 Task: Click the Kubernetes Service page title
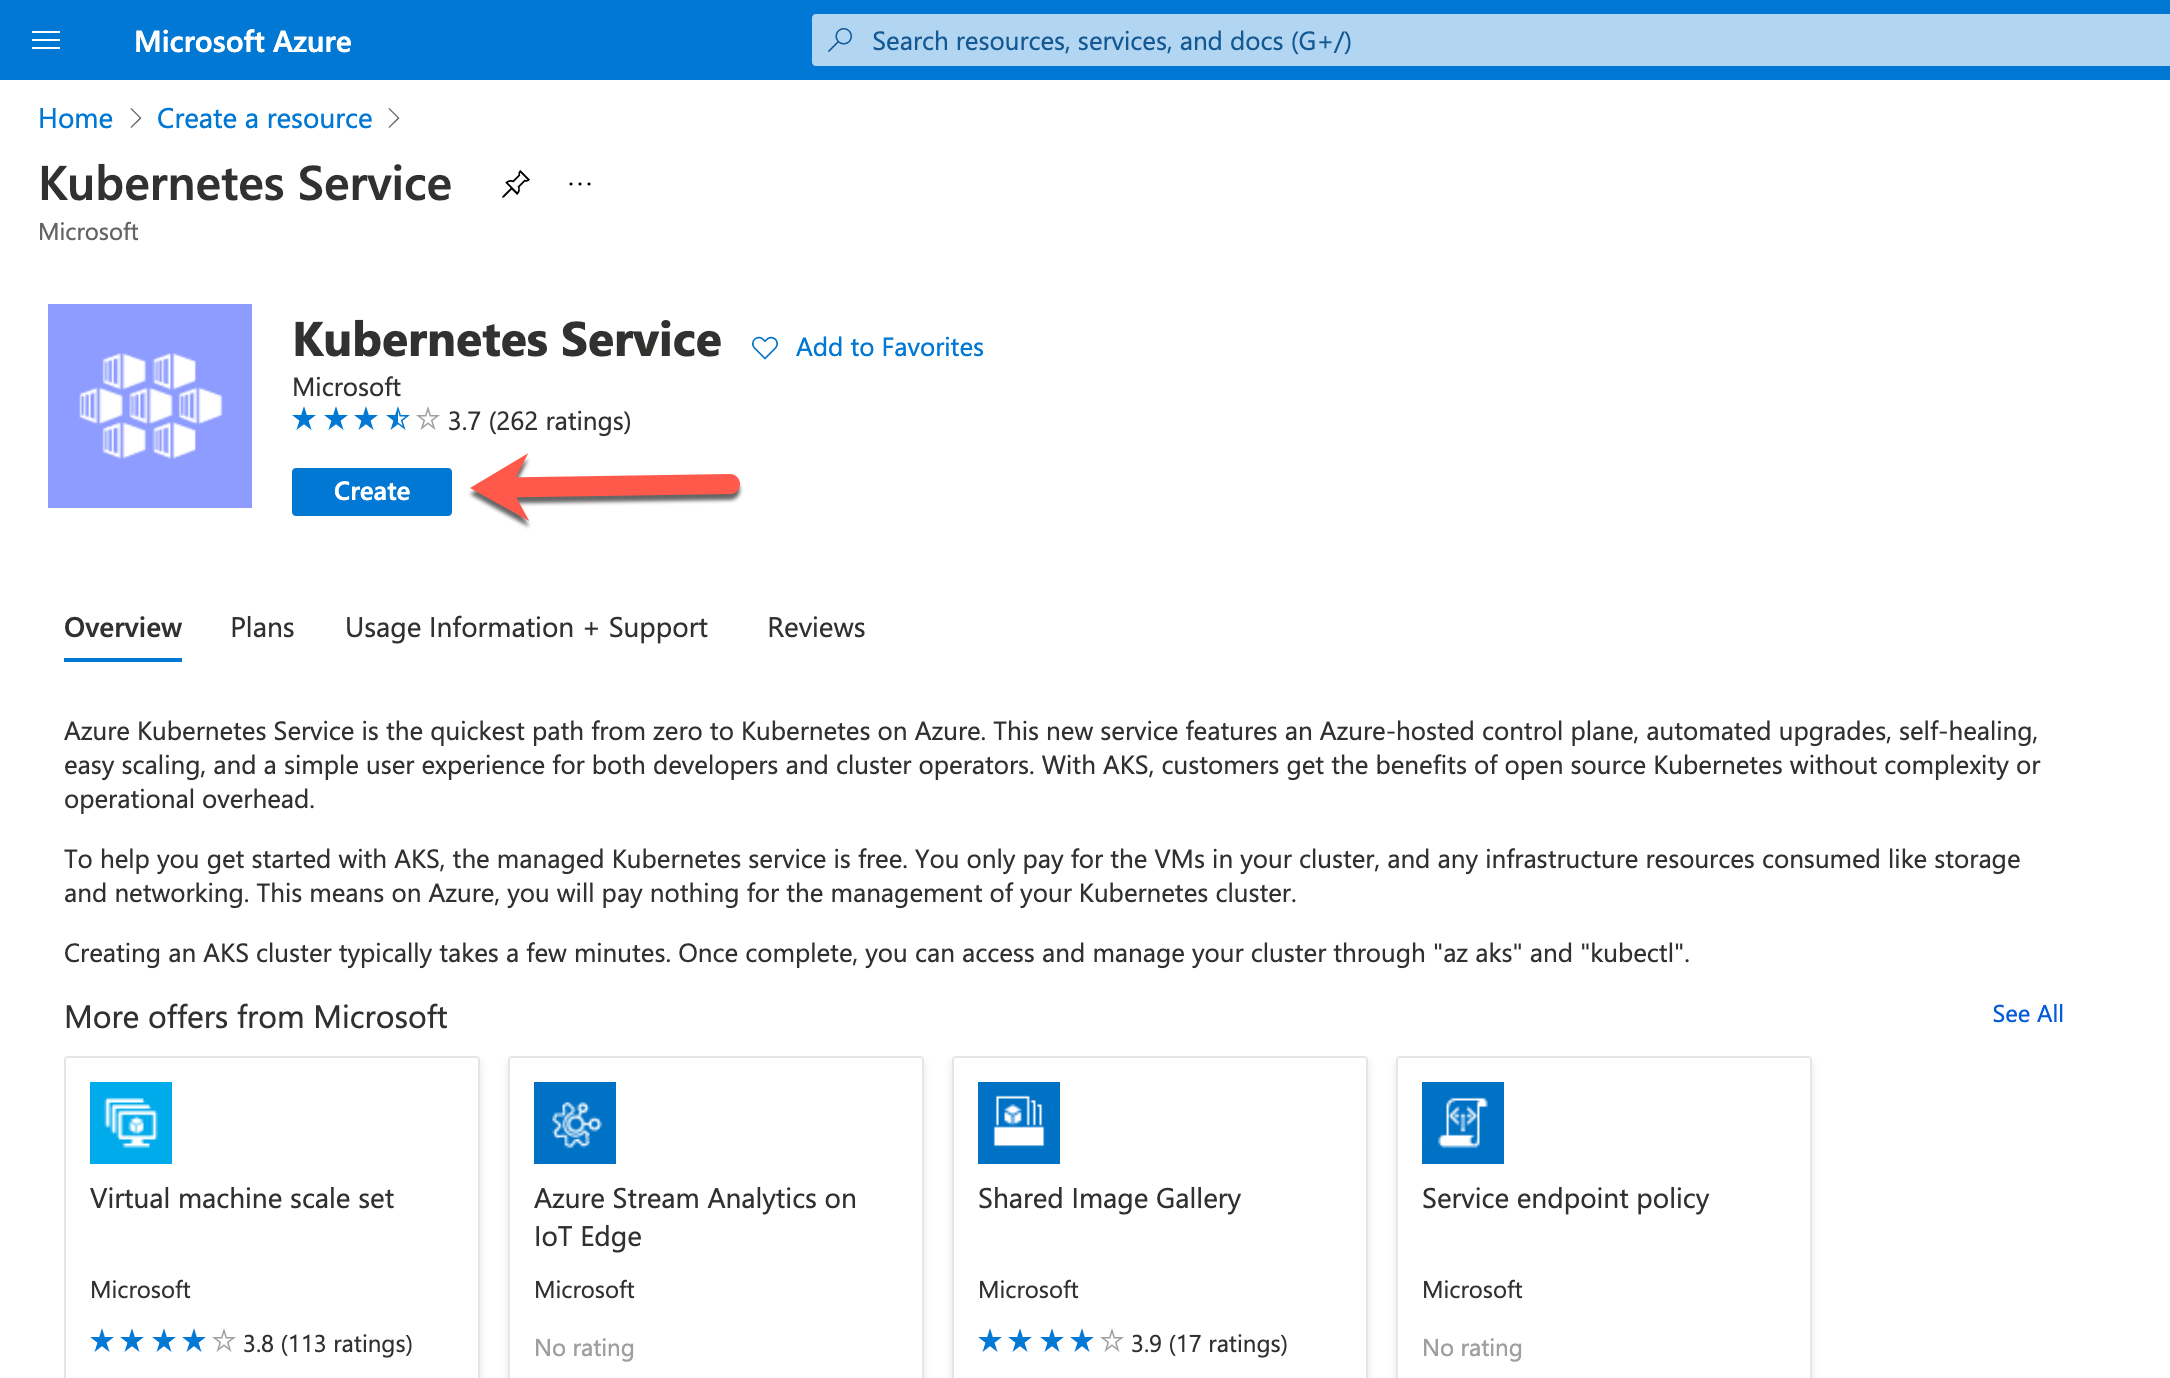pyautogui.click(x=245, y=183)
